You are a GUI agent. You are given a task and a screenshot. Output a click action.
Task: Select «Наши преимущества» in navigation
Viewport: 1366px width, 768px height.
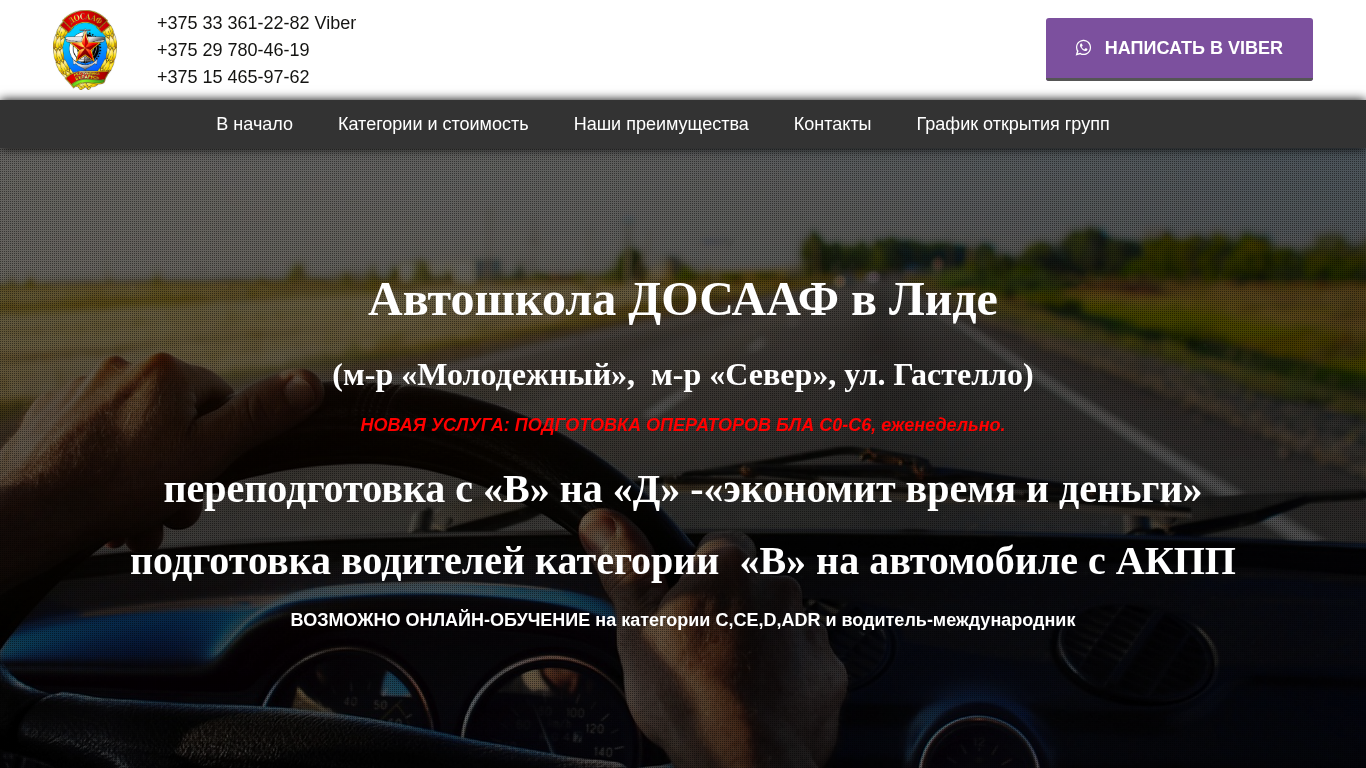(661, 124)
